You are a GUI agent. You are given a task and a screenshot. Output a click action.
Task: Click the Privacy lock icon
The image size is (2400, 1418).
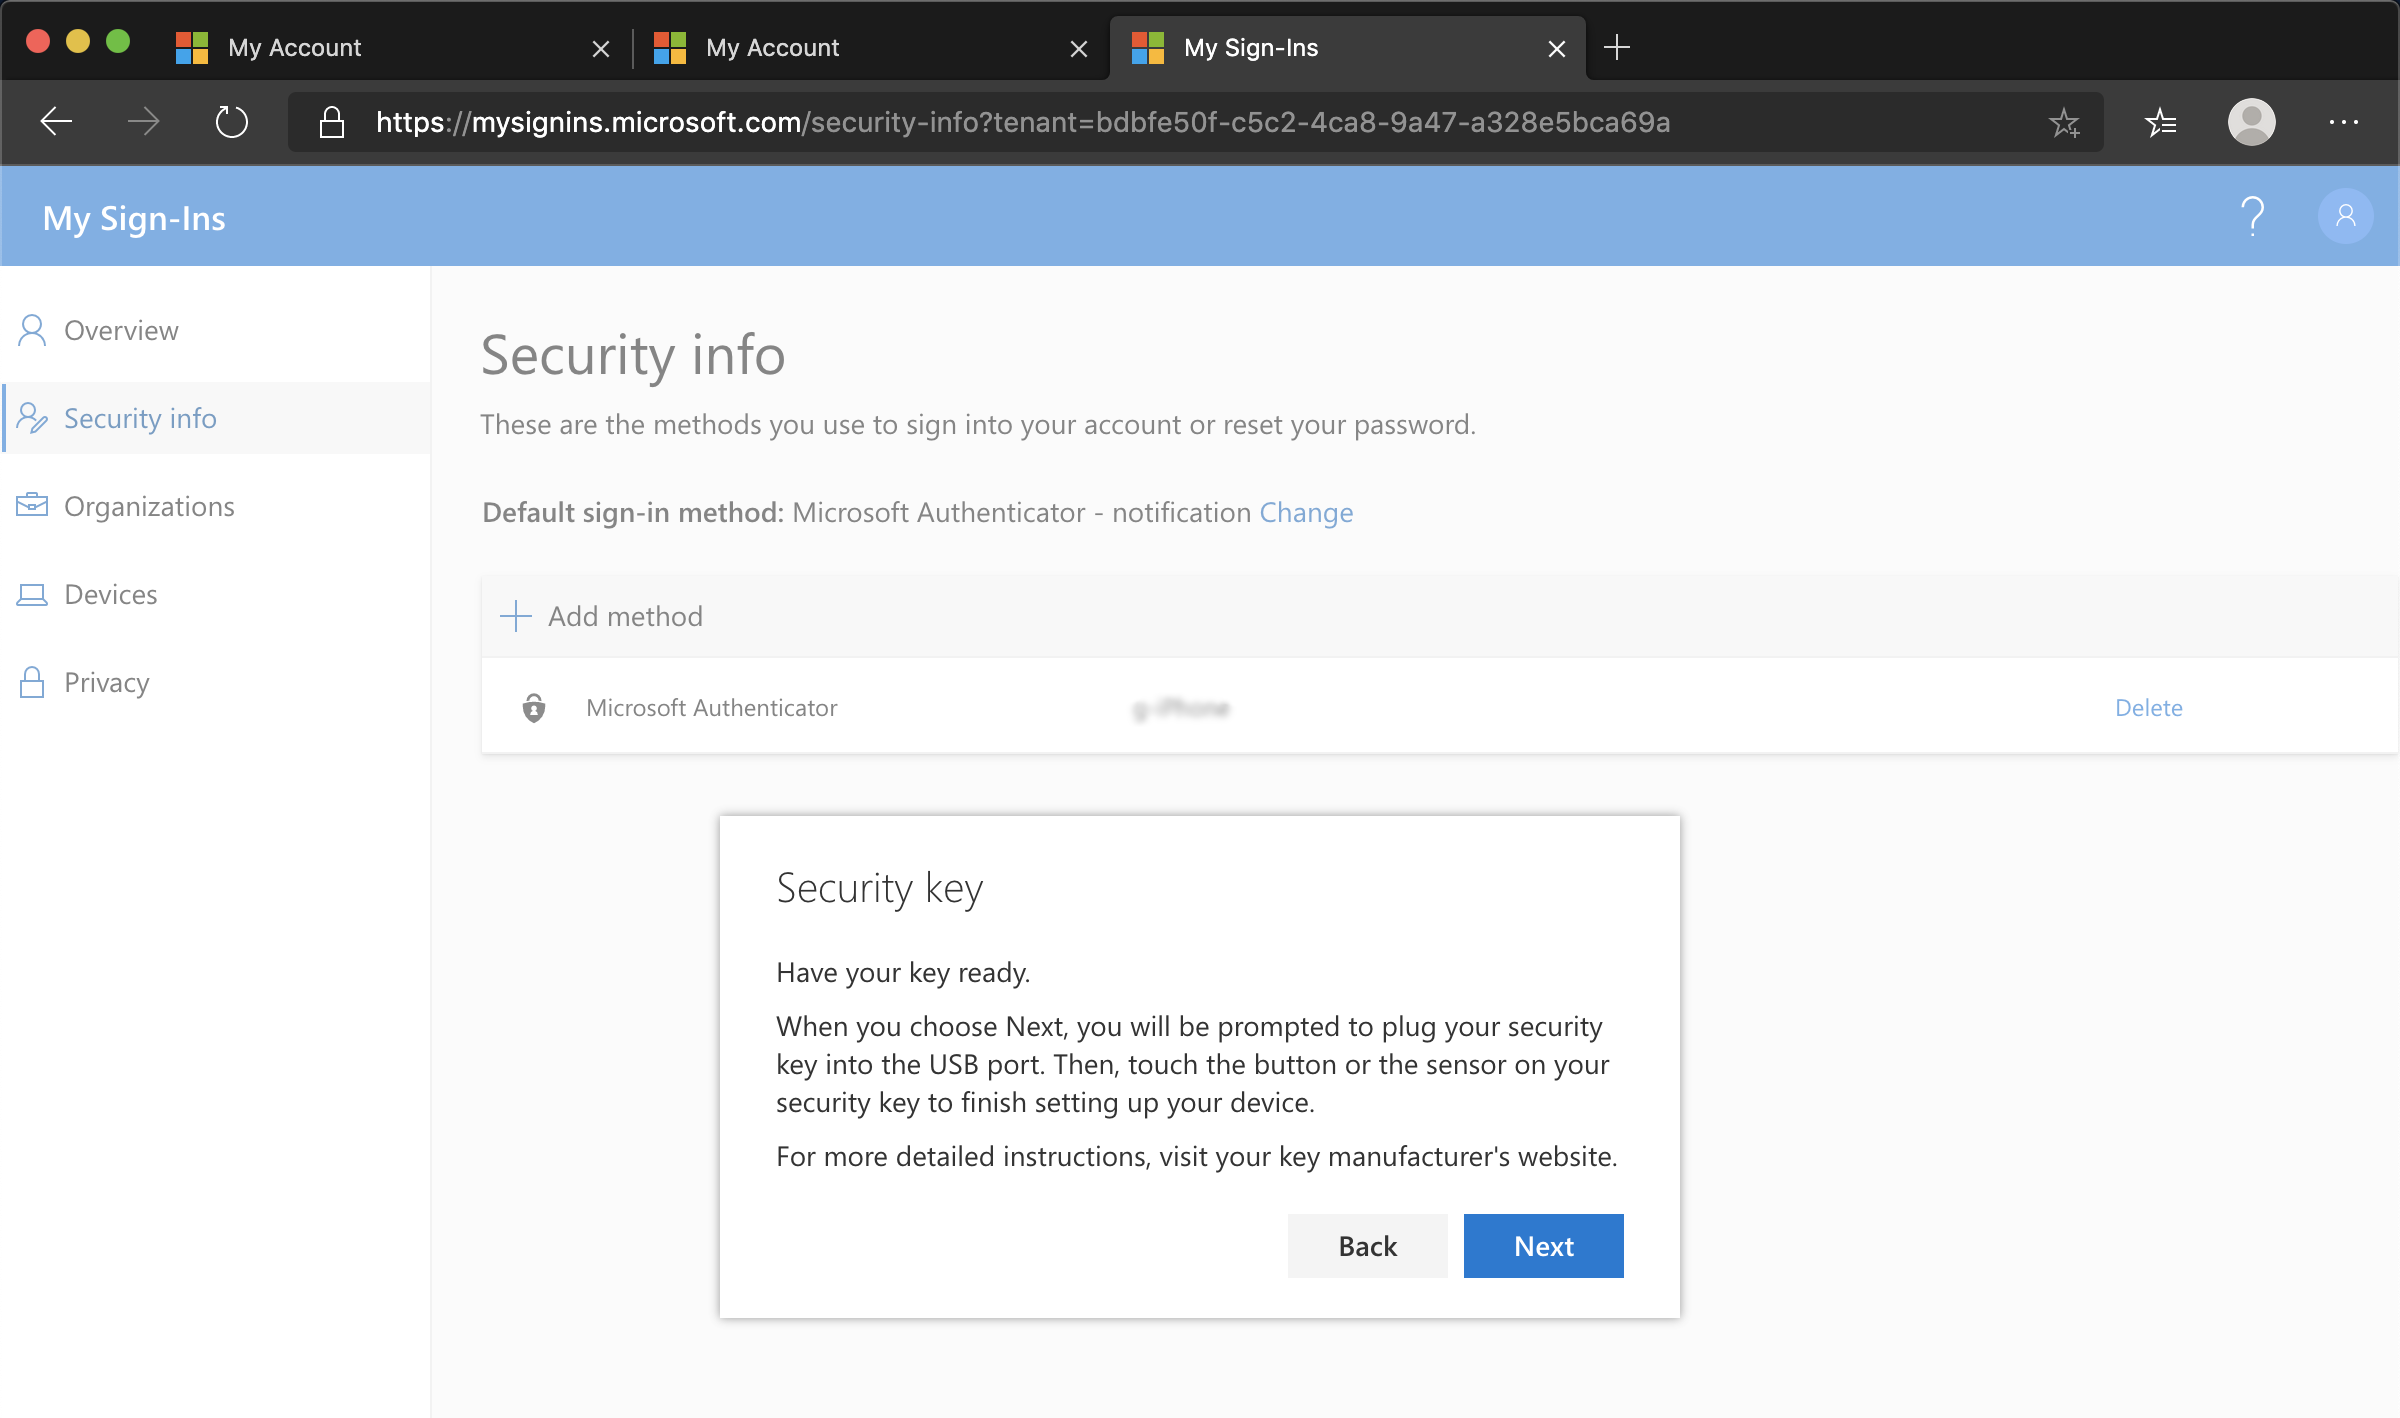click(32, 682)
